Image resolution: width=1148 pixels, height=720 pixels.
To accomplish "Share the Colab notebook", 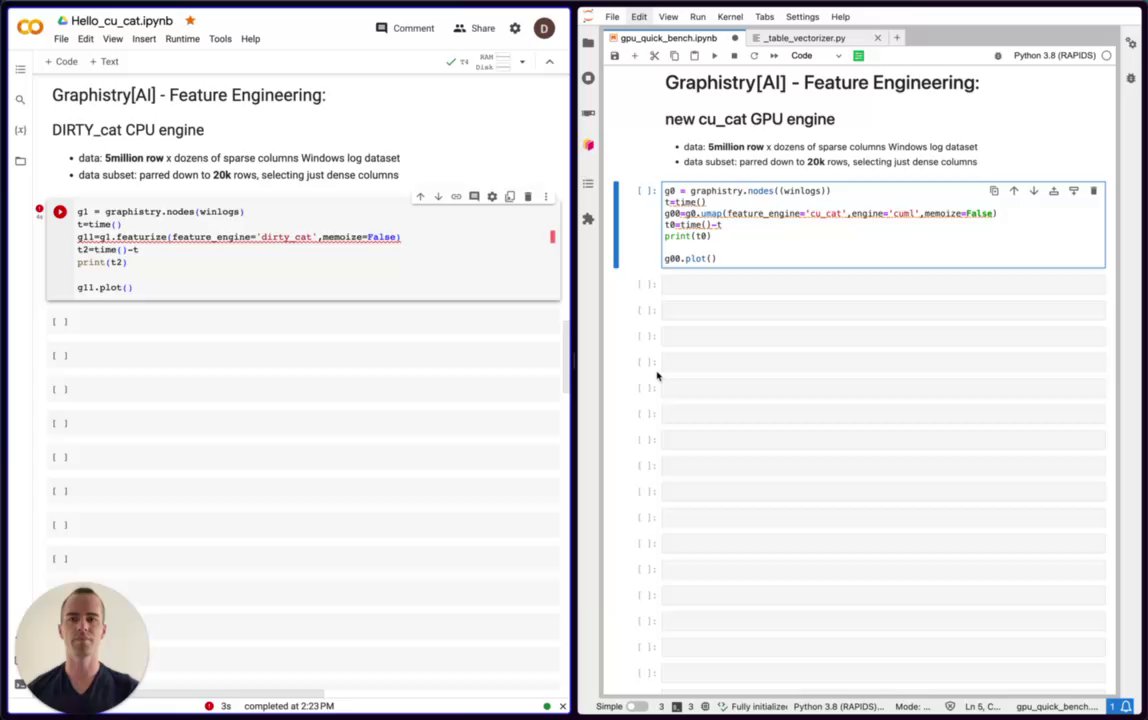I will (x=474, y=28).
